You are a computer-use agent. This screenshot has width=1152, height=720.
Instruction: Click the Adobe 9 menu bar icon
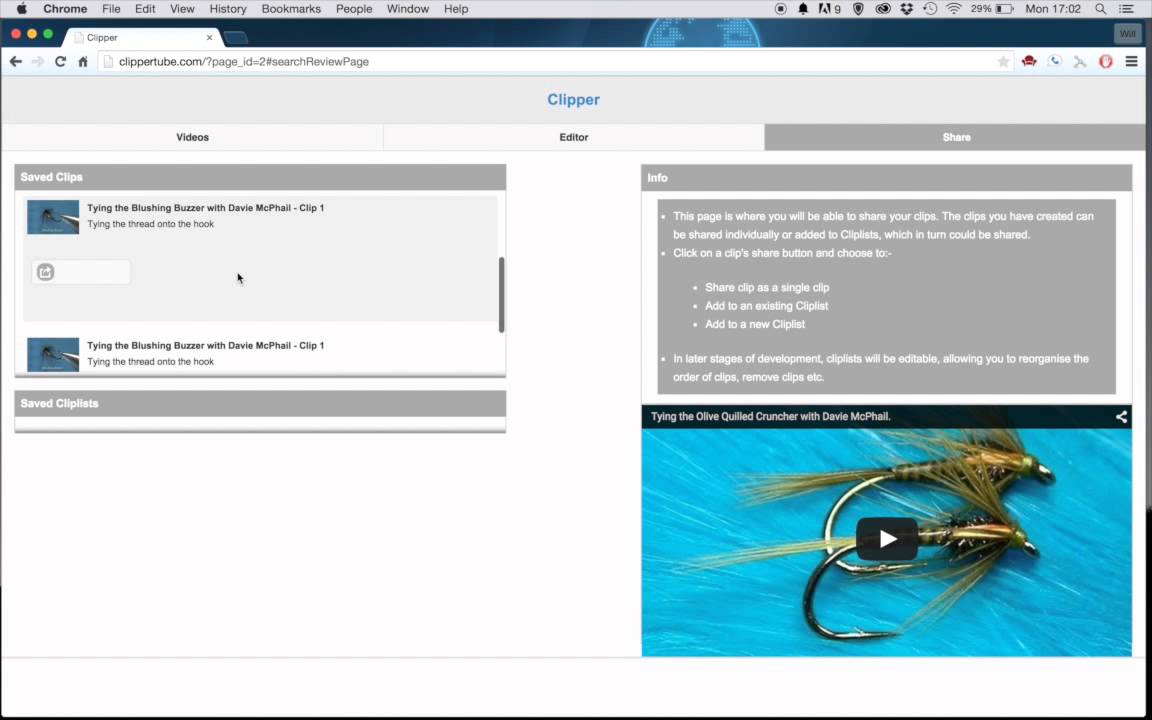tap(829, 9)
